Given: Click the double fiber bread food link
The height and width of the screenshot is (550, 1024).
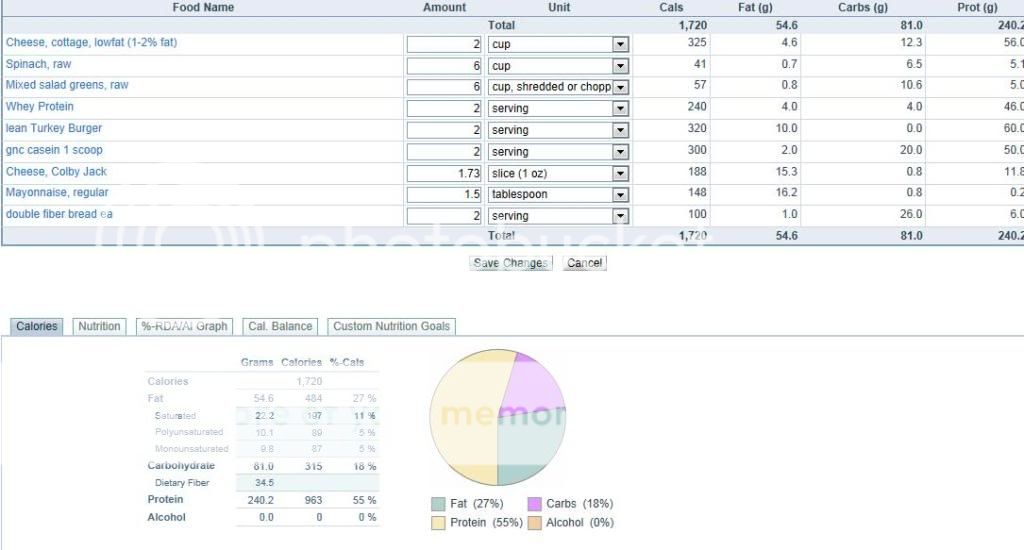Looking at the screenshot, I should point(59,214).
